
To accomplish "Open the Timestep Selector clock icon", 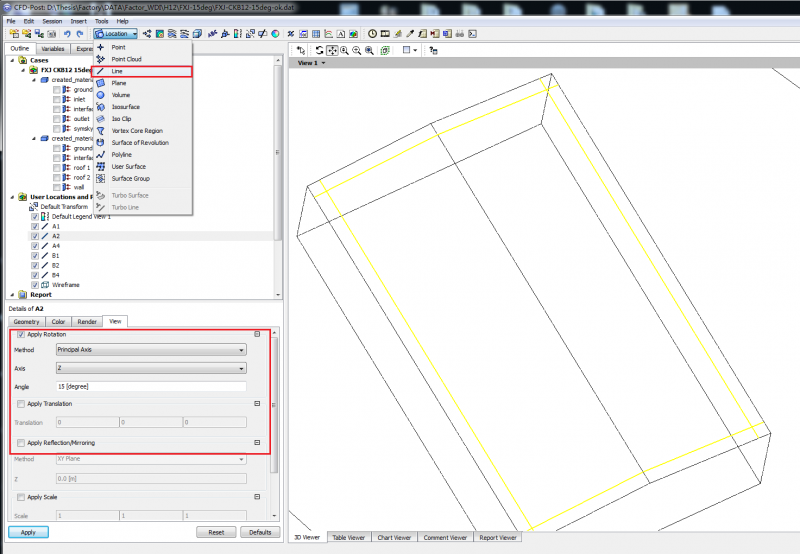I will pyautogui.click(x=372, y=34).
